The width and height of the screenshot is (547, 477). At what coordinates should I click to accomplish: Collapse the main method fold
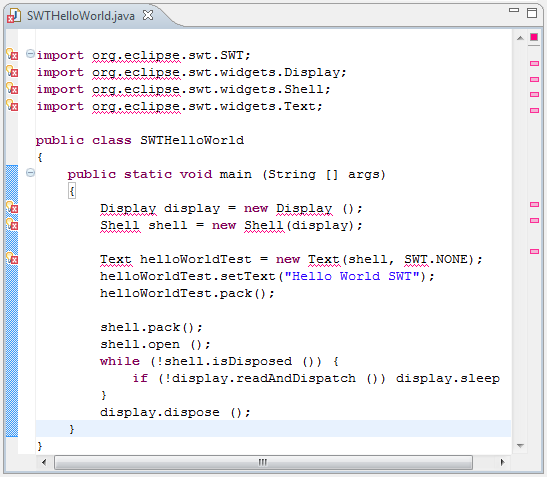coord(30,173)
